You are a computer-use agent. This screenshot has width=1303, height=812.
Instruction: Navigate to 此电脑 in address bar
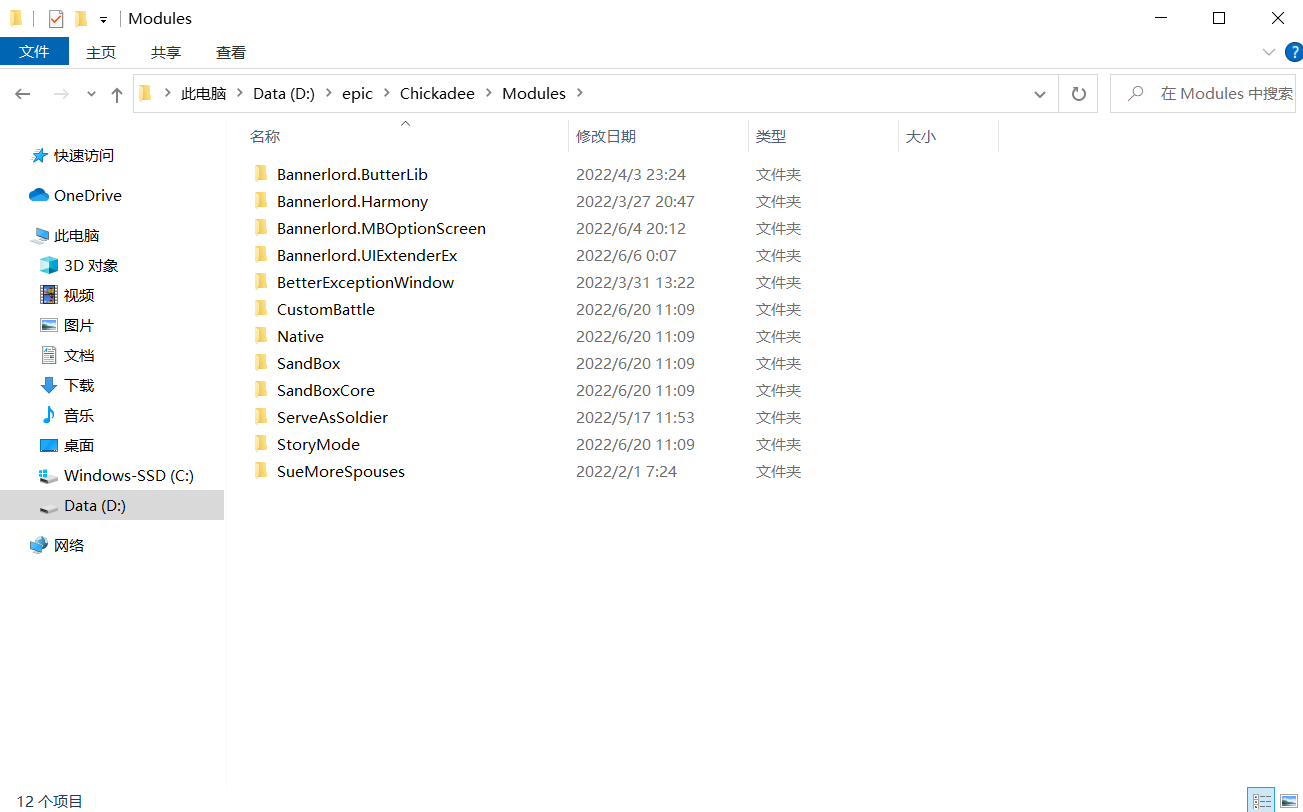point(203,93)
